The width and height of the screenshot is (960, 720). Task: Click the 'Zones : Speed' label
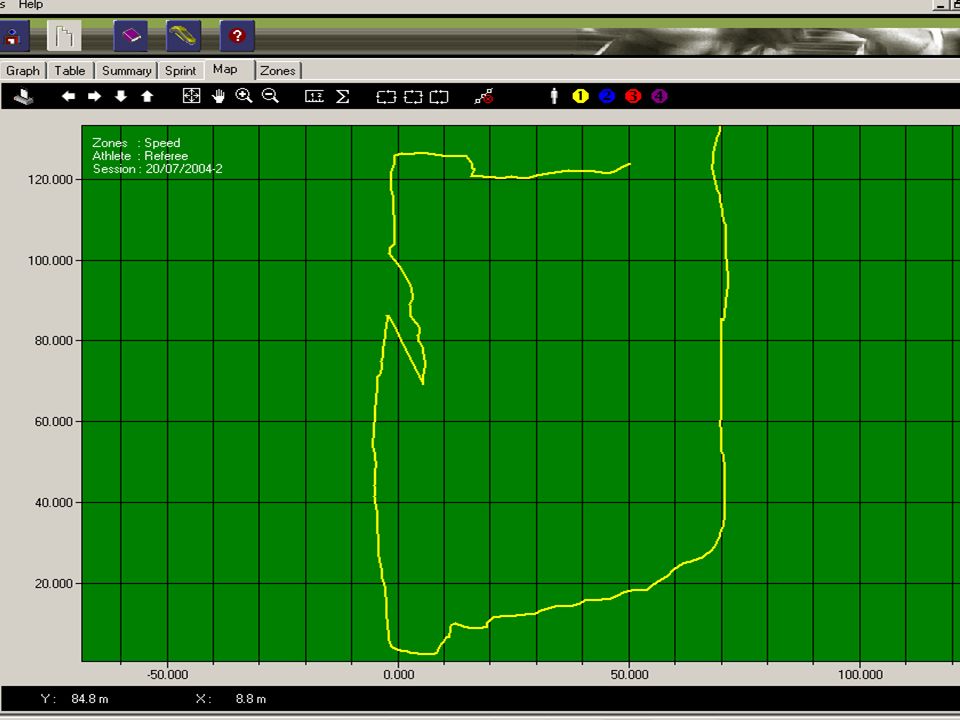(x=136, y=143)
